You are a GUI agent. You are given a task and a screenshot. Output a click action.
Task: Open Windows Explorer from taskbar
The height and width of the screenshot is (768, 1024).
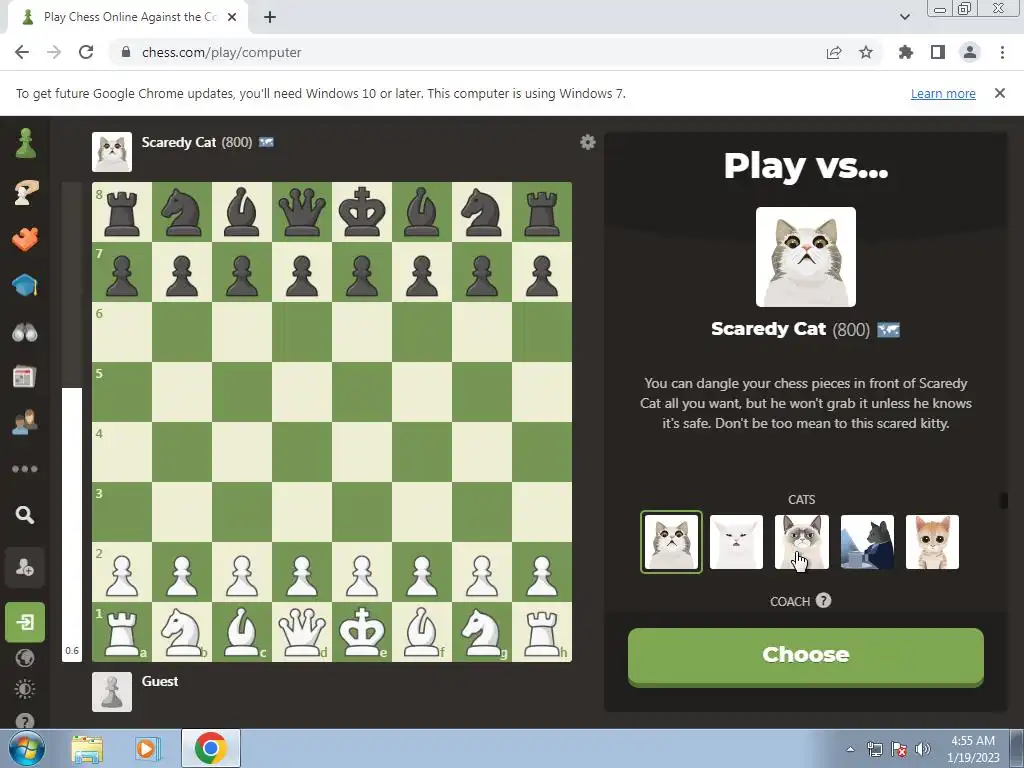tap(87, 748)
